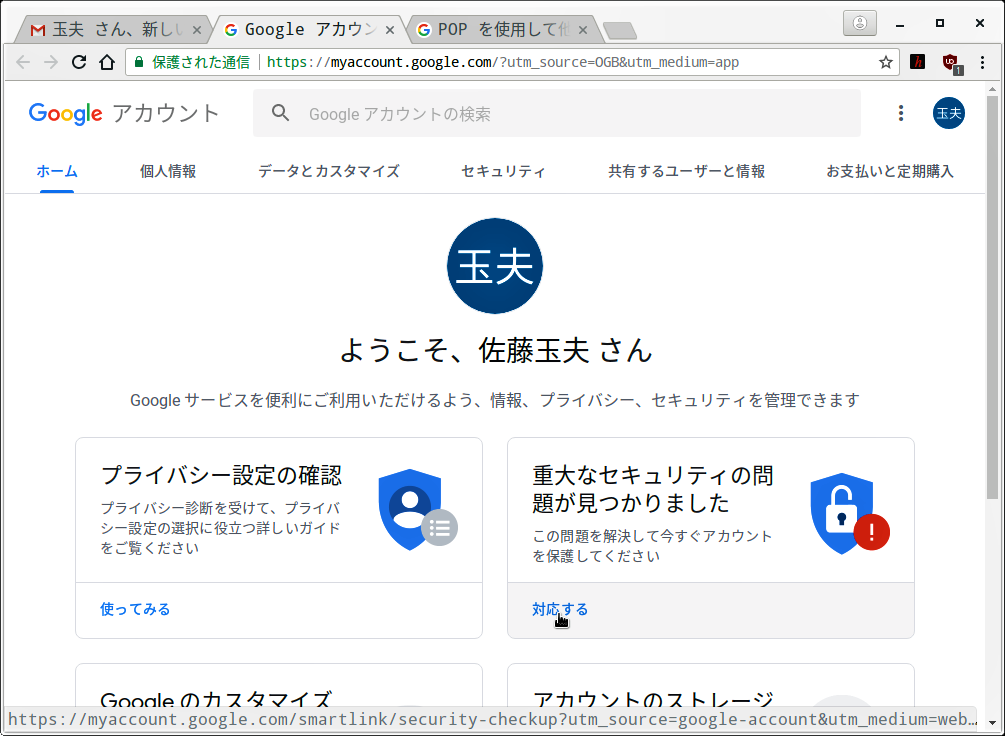Click the large 玉夫 profile picture
1005x736 pixels.
coord(495,266)
